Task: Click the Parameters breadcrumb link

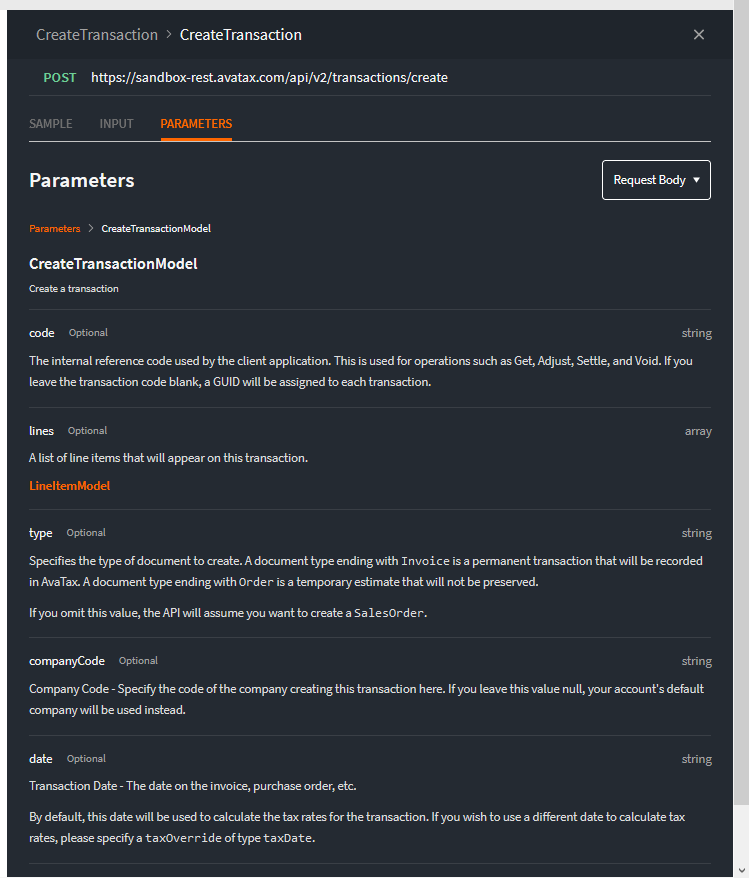Action: click(54, 229)
